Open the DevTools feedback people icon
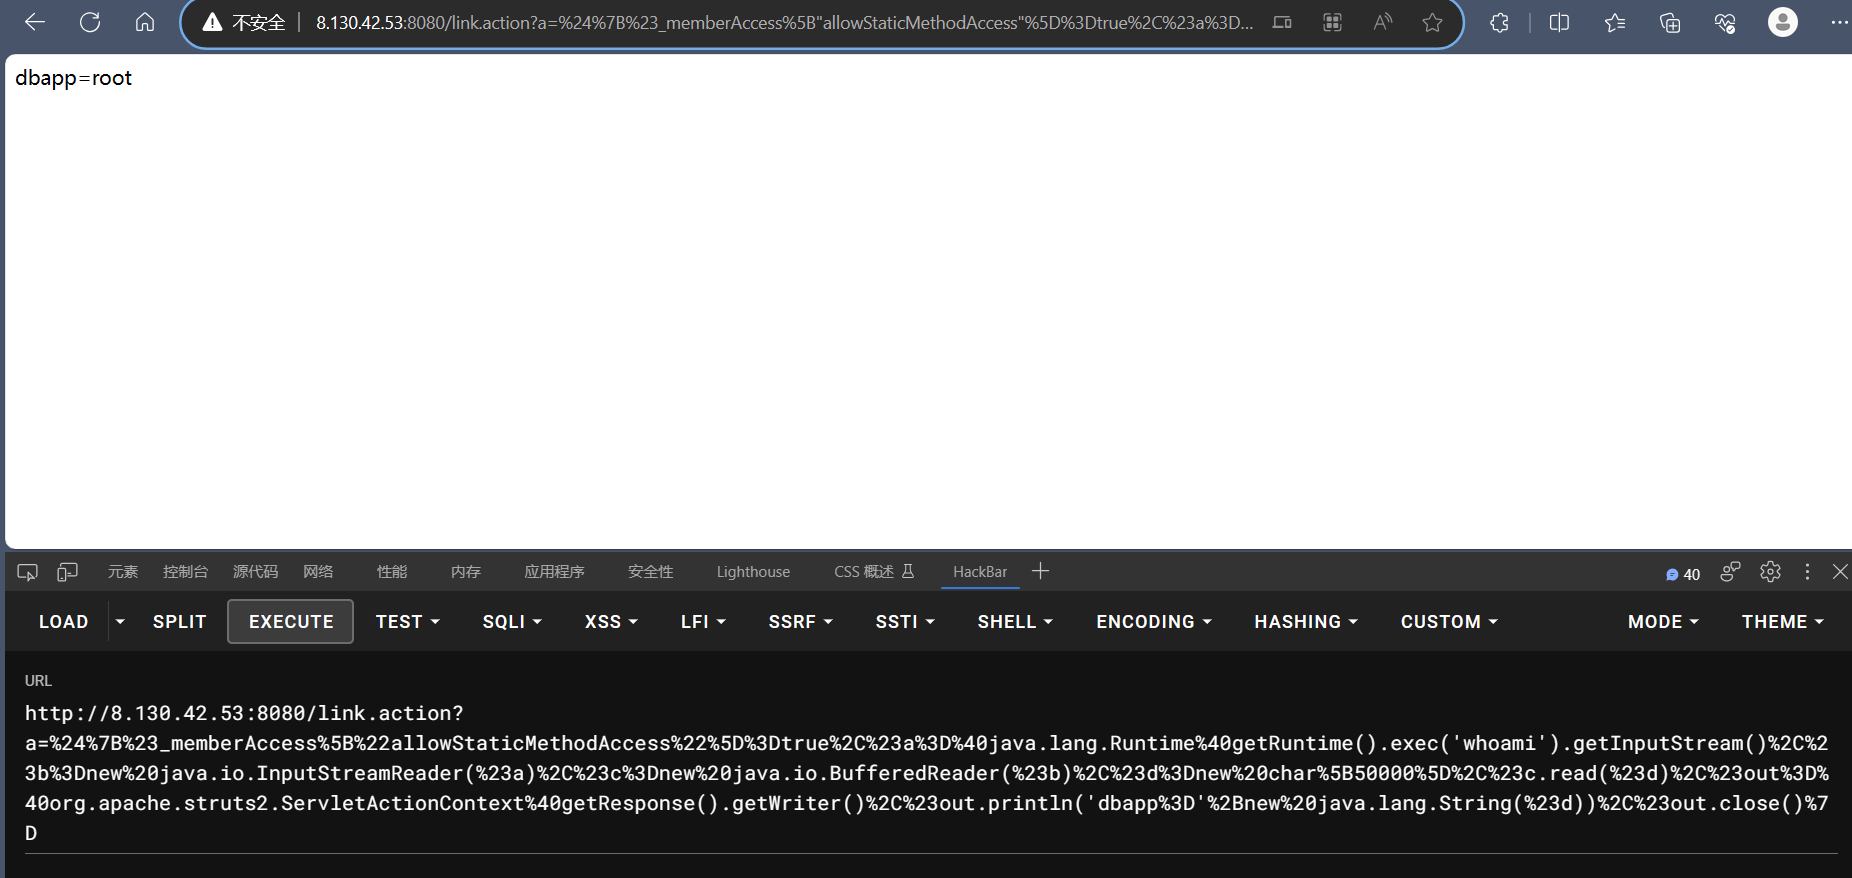The width and height of the screenshot is (1852, 878). [x=1730, y=572]
